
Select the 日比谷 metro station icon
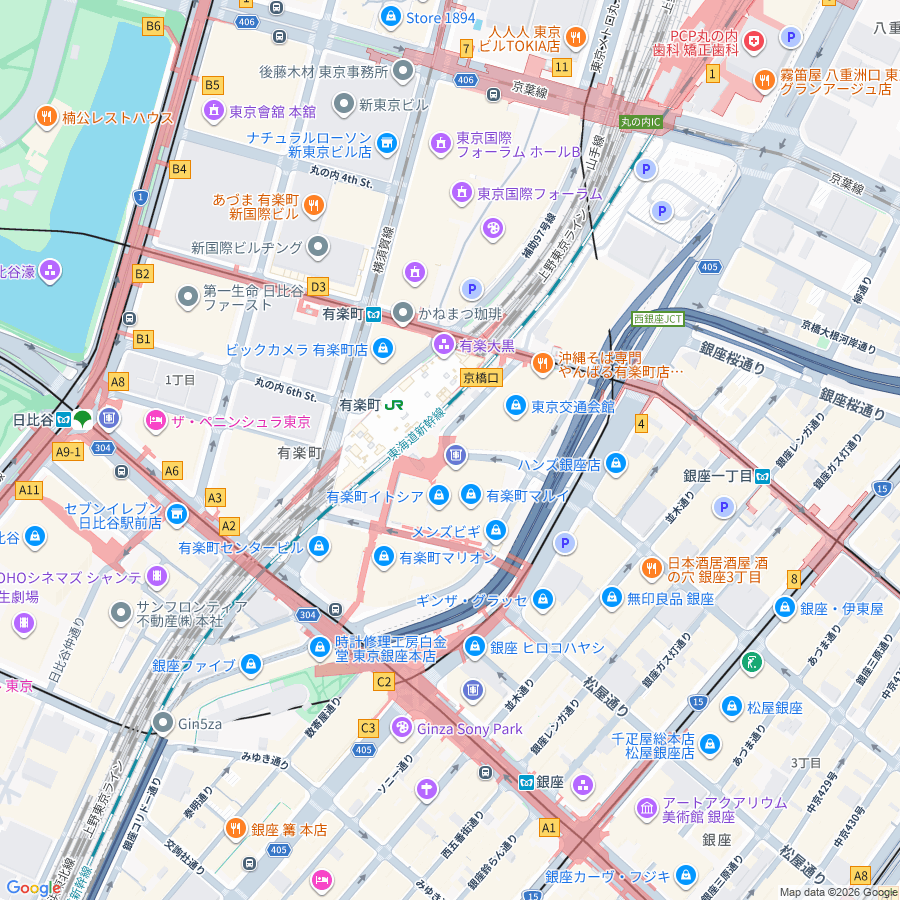point(62,419)
